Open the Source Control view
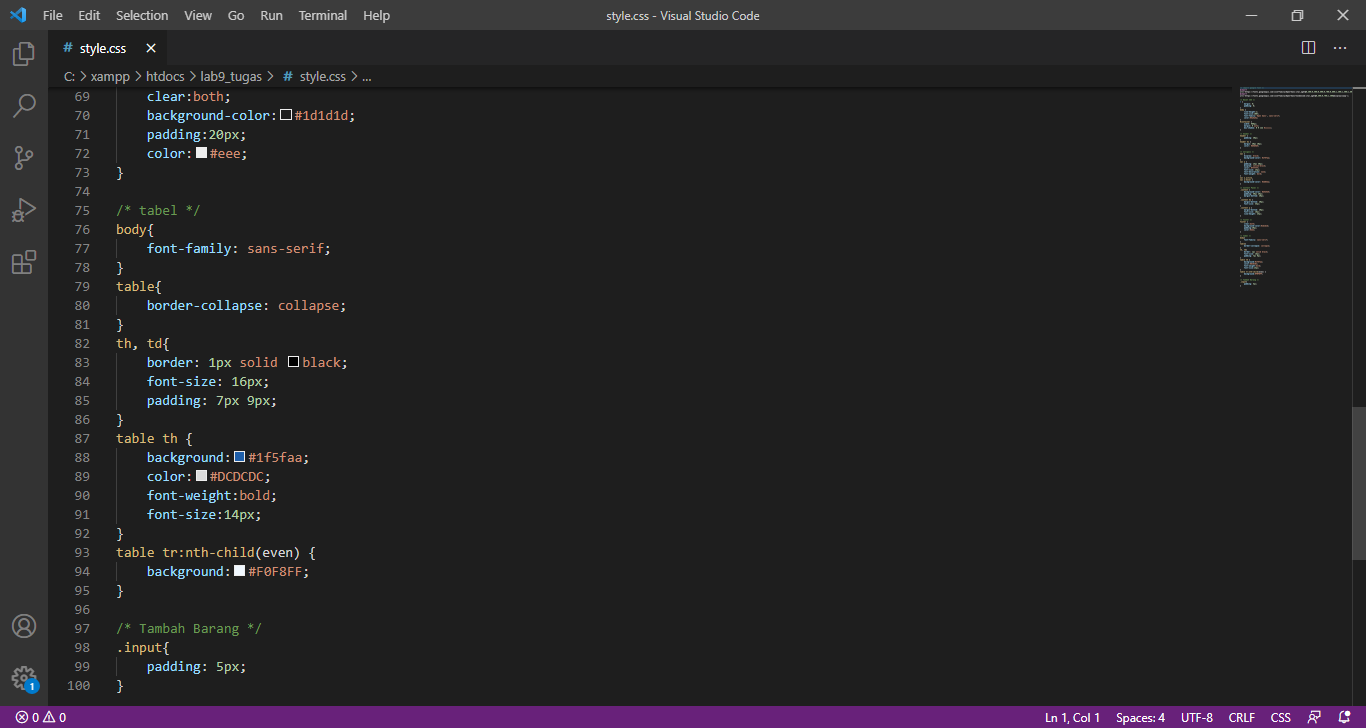 [x=23, y=158]
